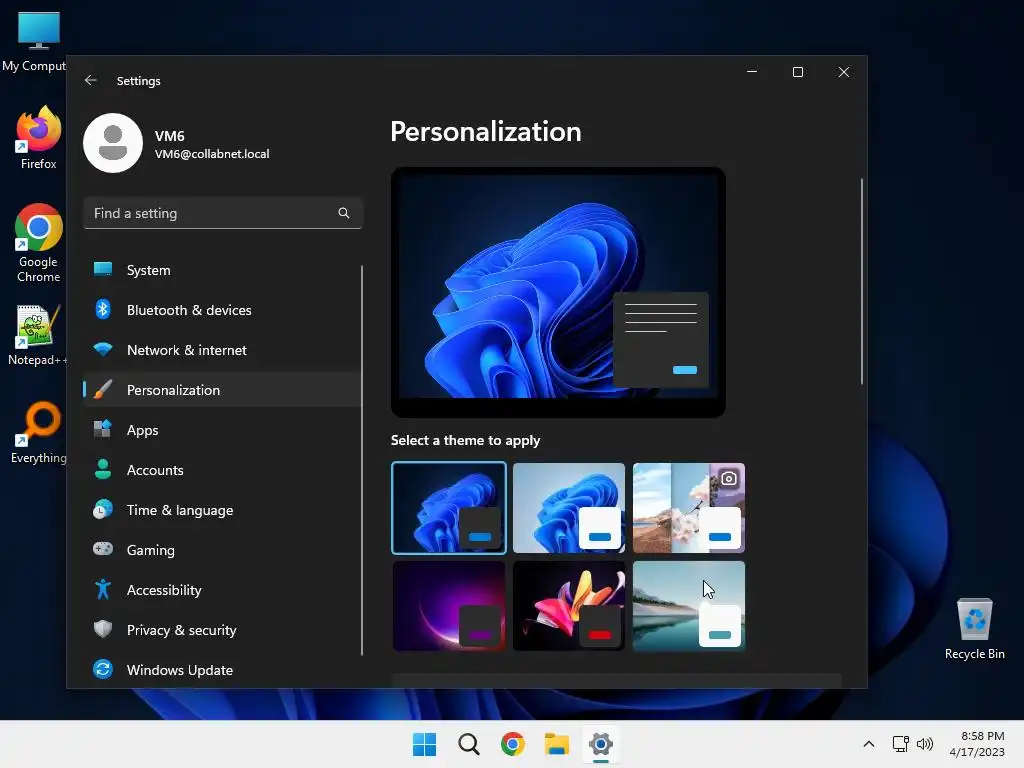
Task: Apply the colorful flower red-accent theme
Action: tap(569, 605)
